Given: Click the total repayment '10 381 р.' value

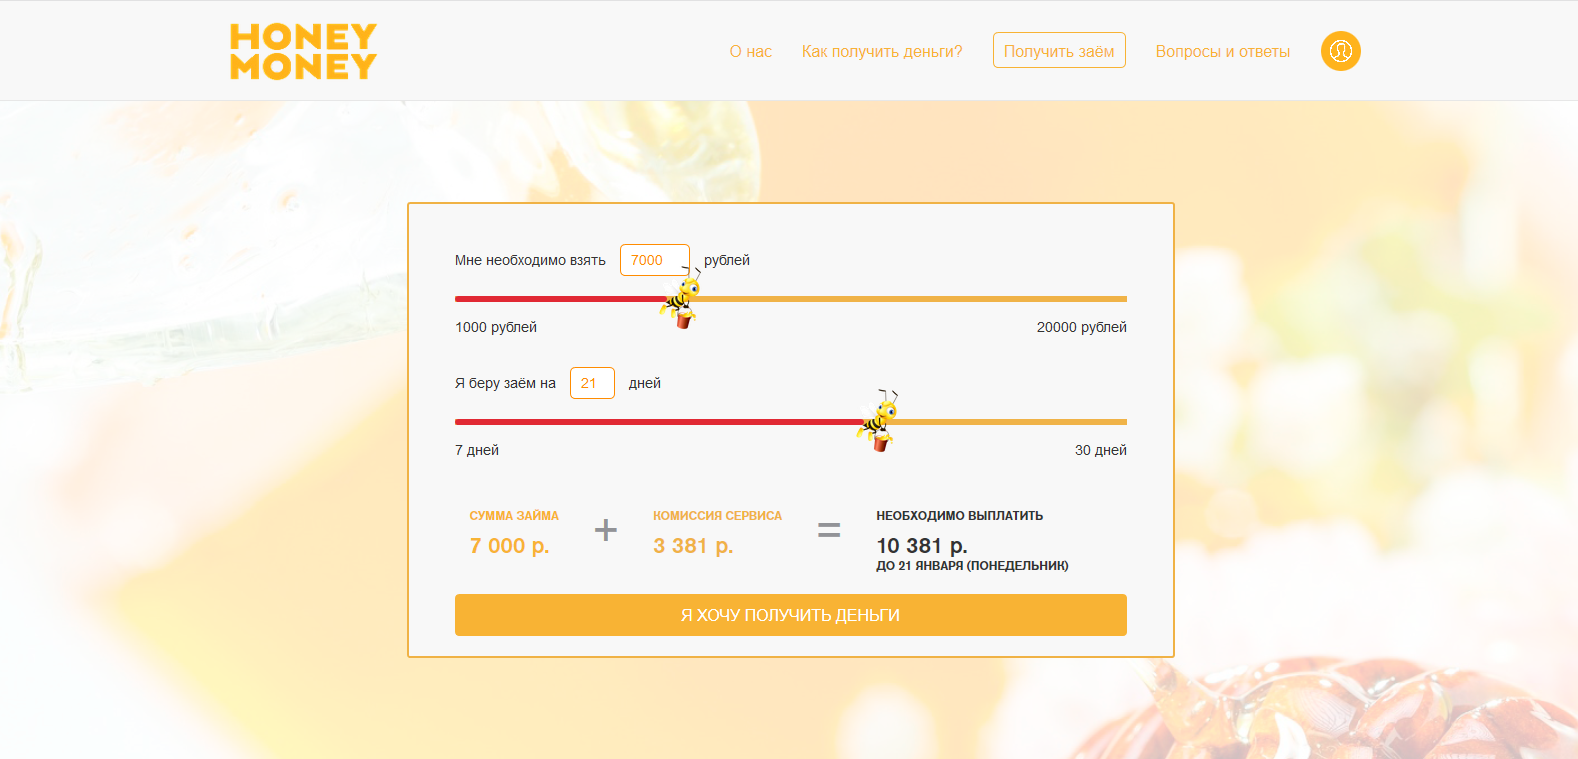Looking at the screenshot, I should point(921,546).
